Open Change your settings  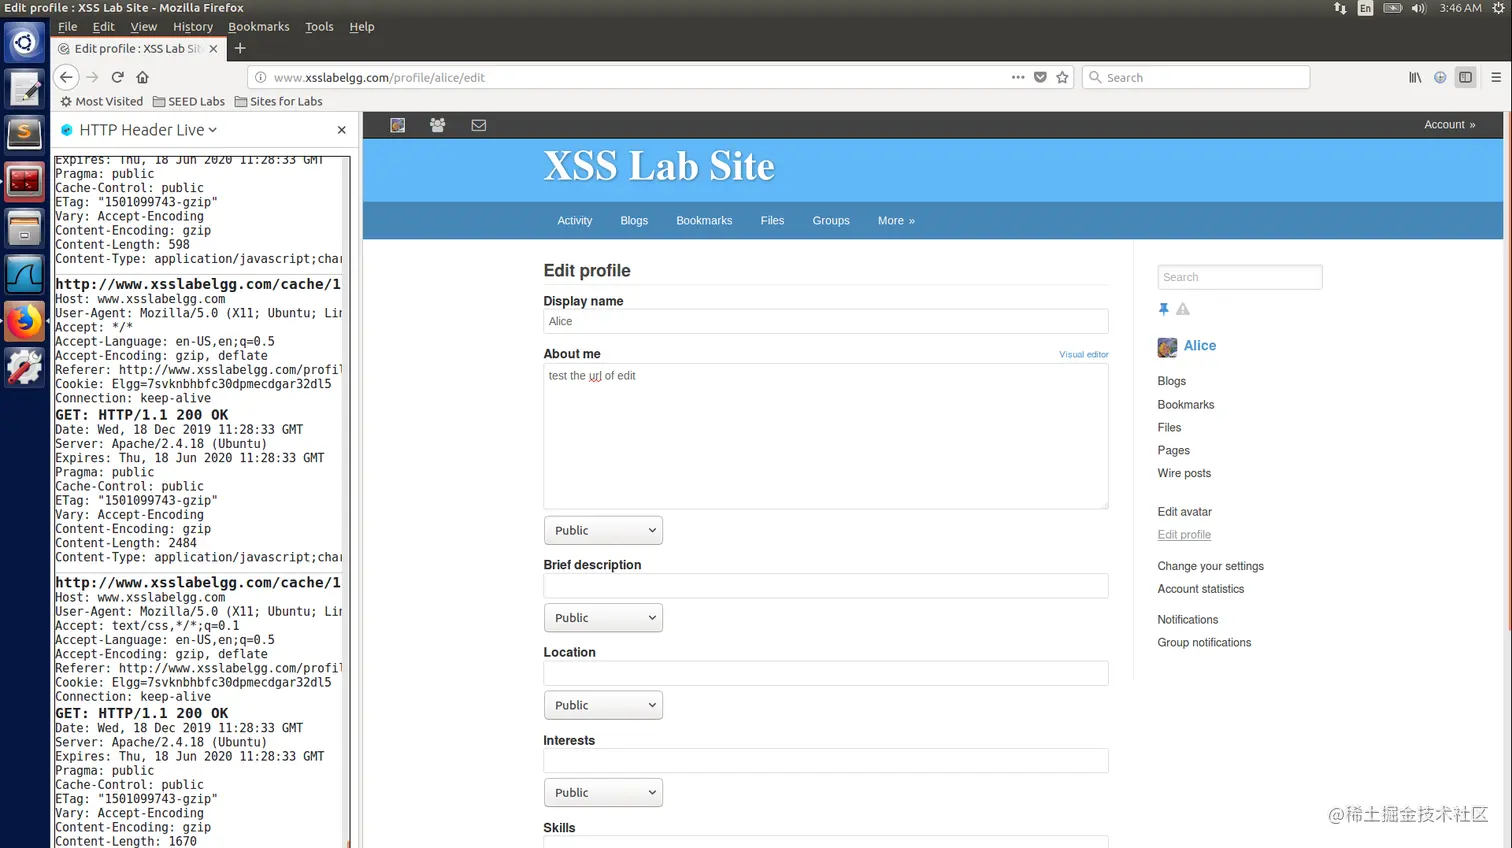coord(1210,566)
